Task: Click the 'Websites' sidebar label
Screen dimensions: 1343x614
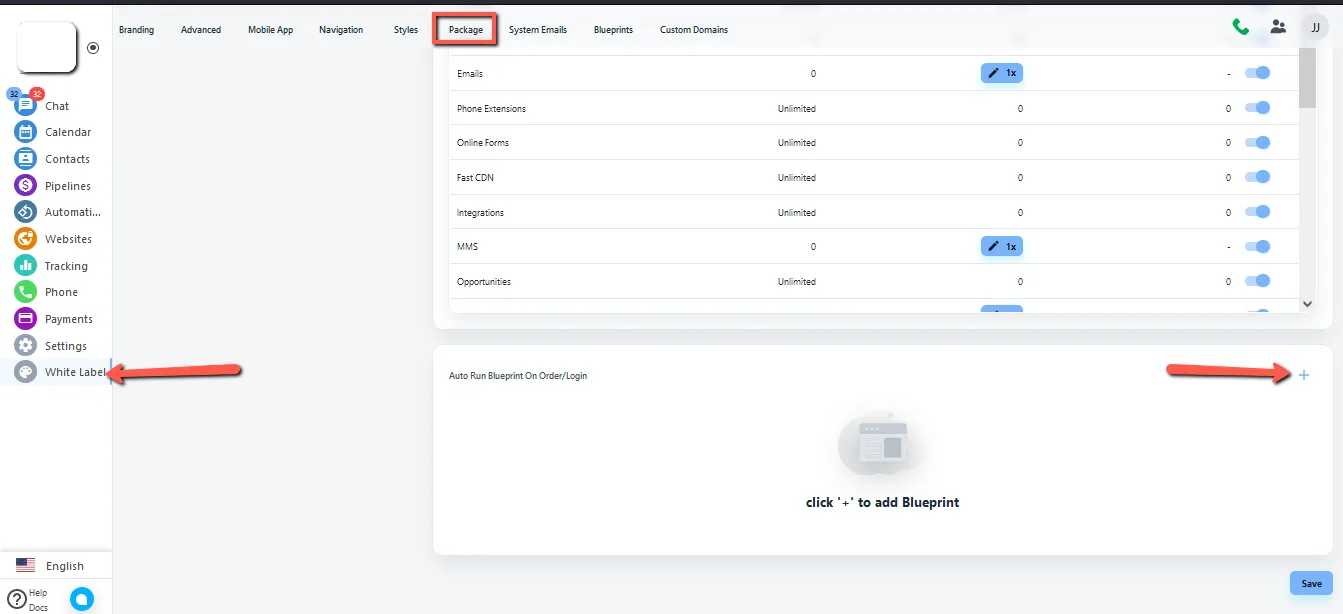Action: (x=68, y=239)
